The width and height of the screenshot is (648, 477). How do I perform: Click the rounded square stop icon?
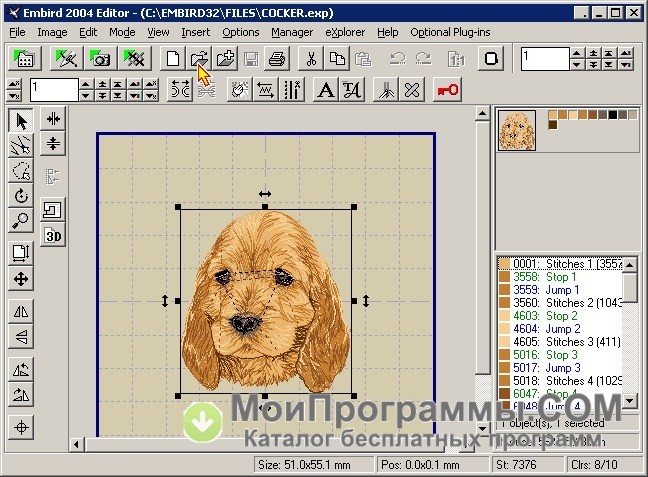[491, 58]
